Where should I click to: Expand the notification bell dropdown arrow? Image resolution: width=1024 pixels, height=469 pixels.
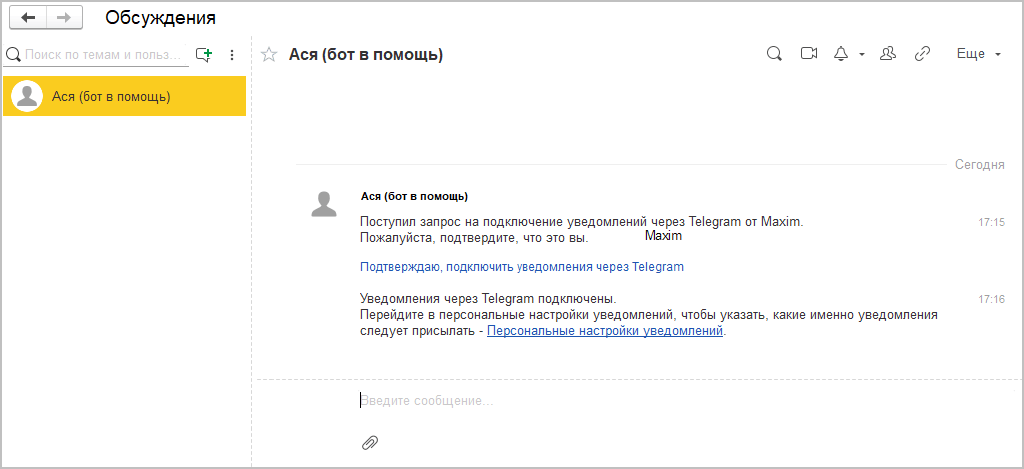861,55
